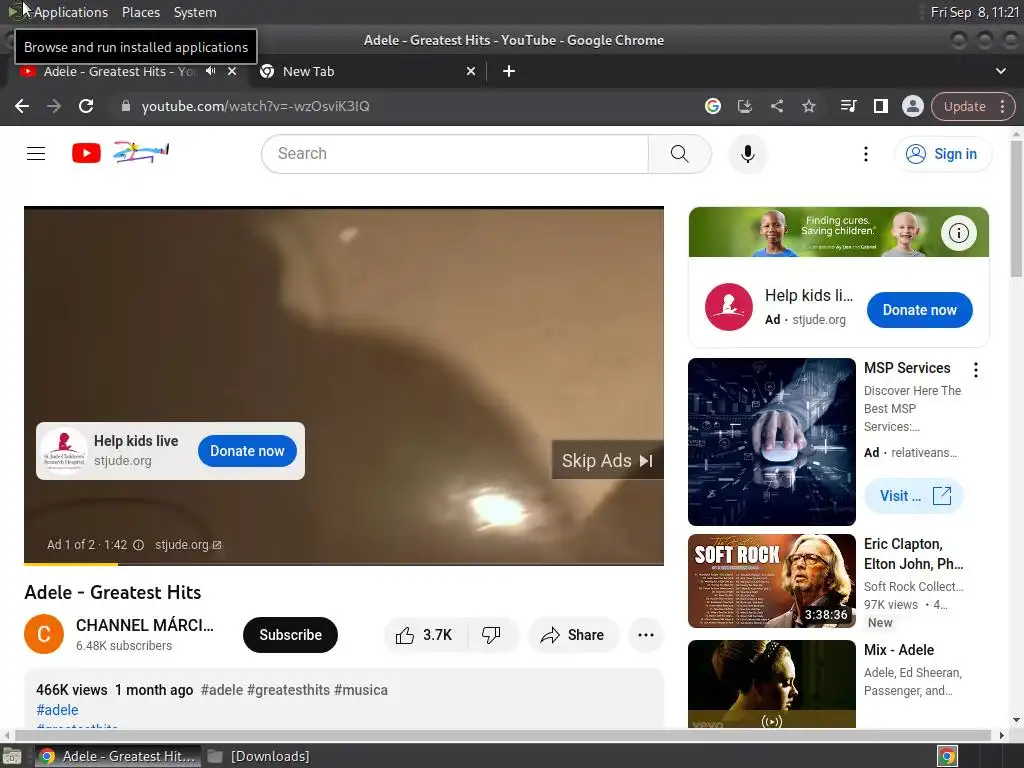Open options for MSP Services ad
This screenshot has width=1024, height=768.
976,370
